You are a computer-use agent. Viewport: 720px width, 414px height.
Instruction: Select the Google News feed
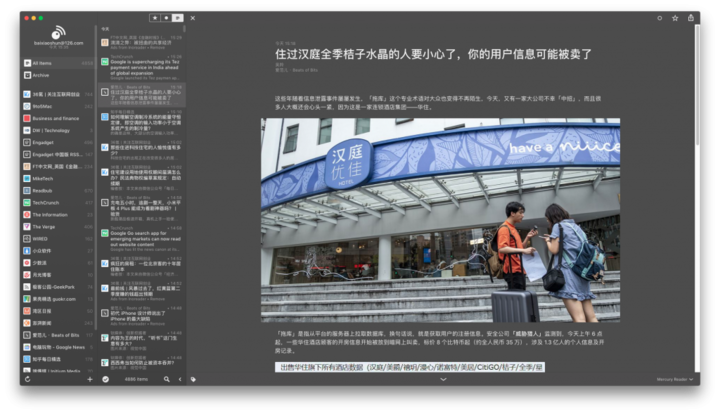pyautogui.click(x=59, y=347)
